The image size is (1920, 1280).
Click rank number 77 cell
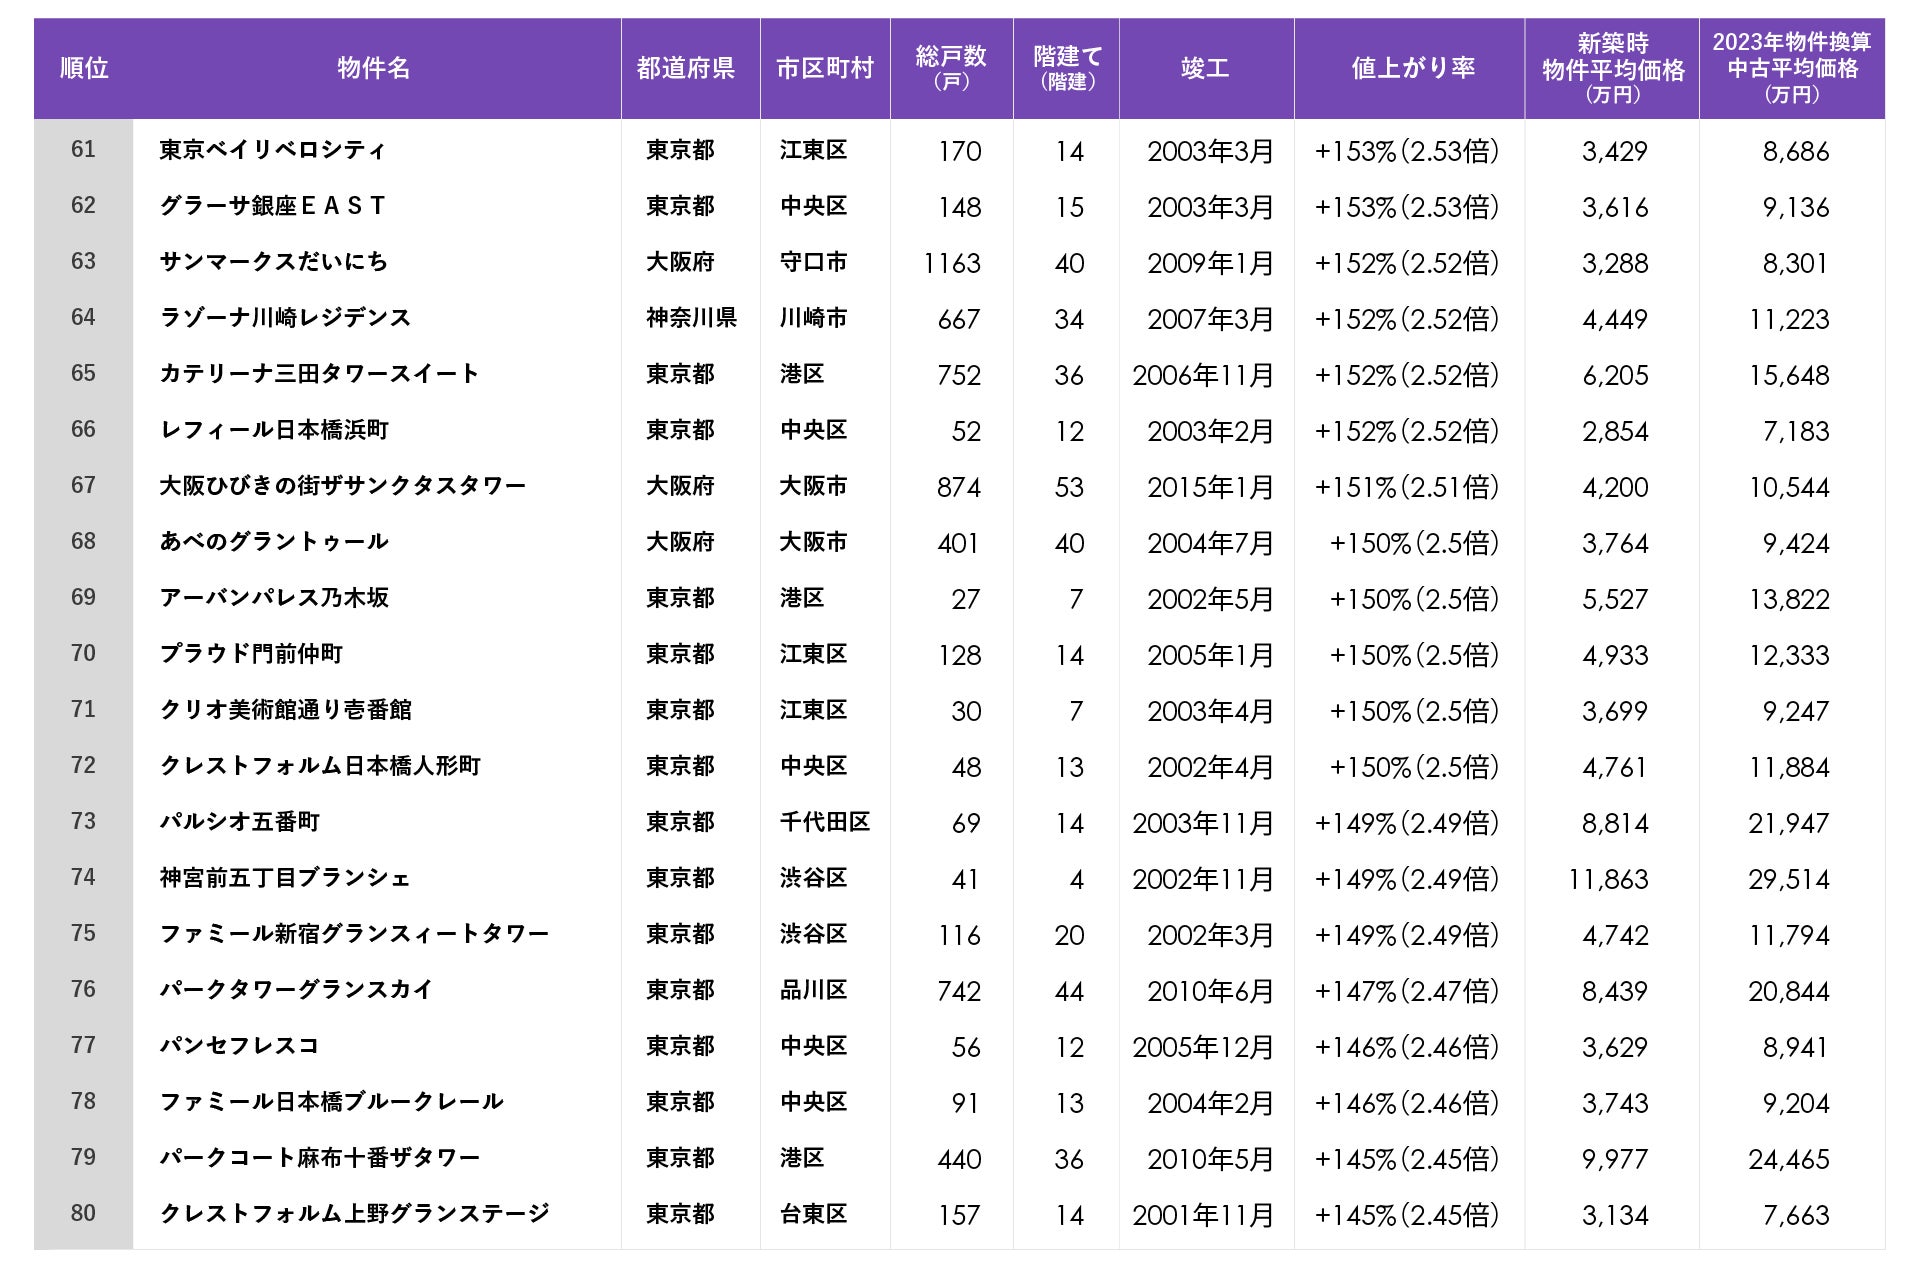click(x=84, y=1046)
